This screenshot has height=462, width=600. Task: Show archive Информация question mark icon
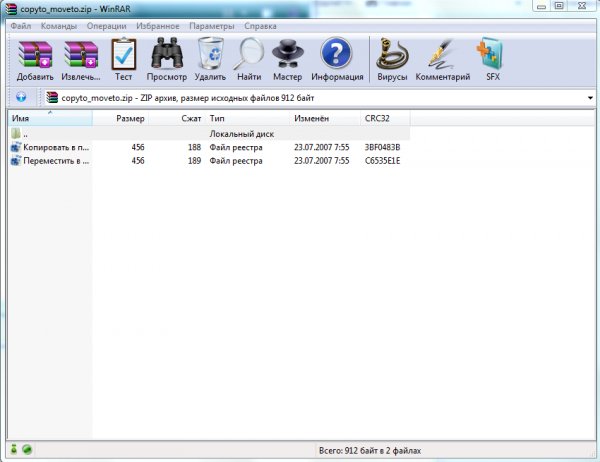coord(336,53)
